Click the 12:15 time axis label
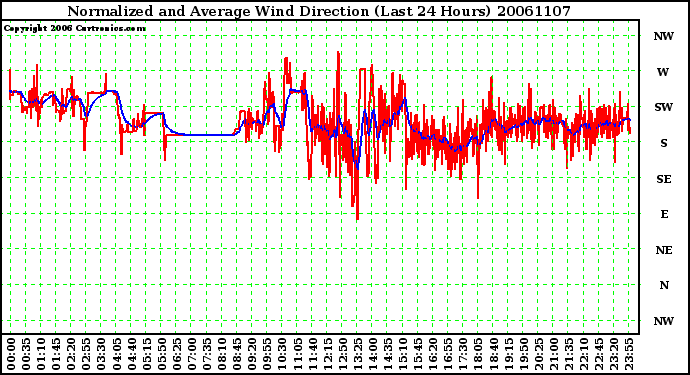Viewport: 690px width, 375px height. tap(327, 354)
